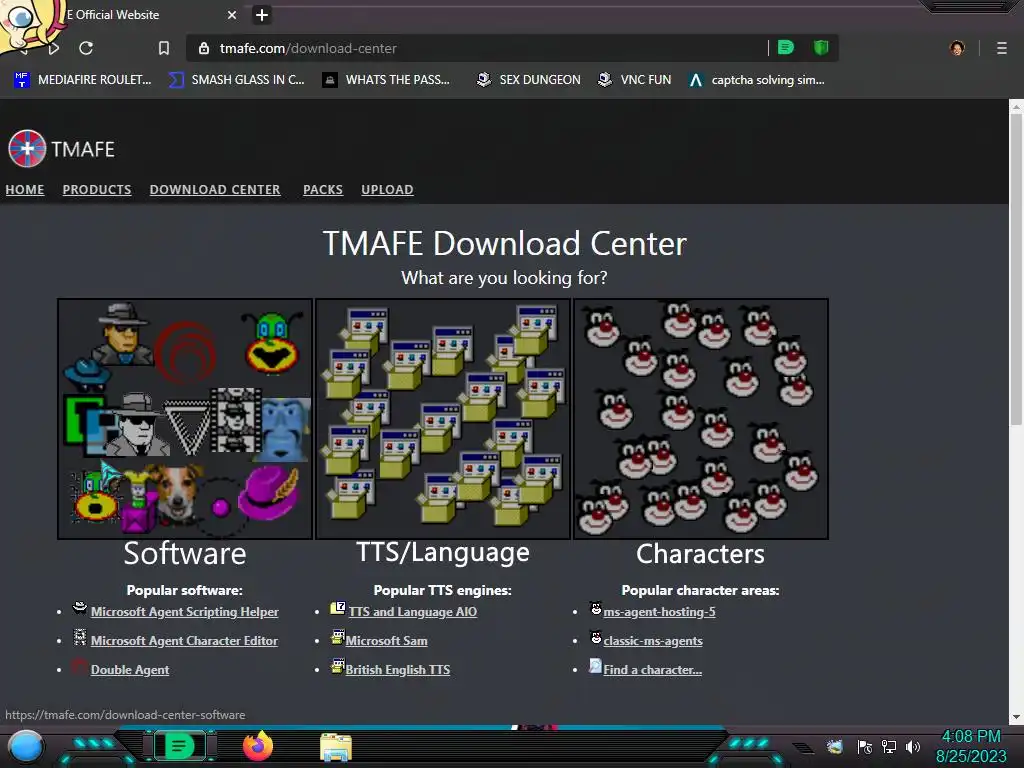Open ms-agent-hosting-5 link
Screen dimensions: 1024x768
coord(660,612)
